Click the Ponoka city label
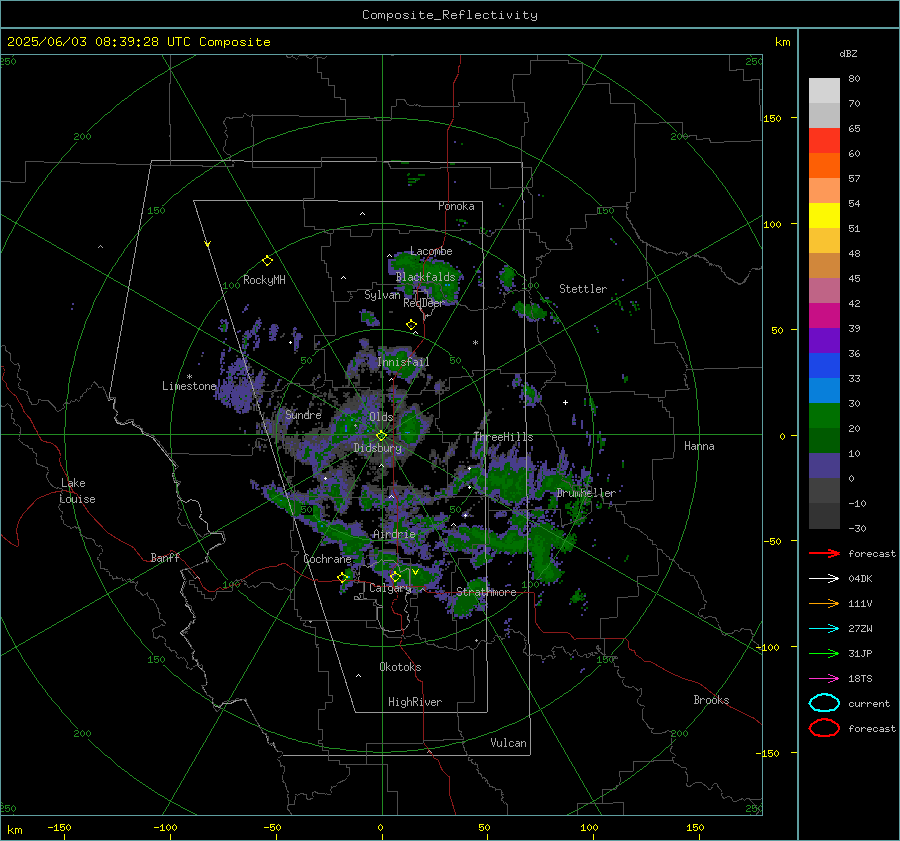This screenshot has width=900, height=841. pos(456,206)
